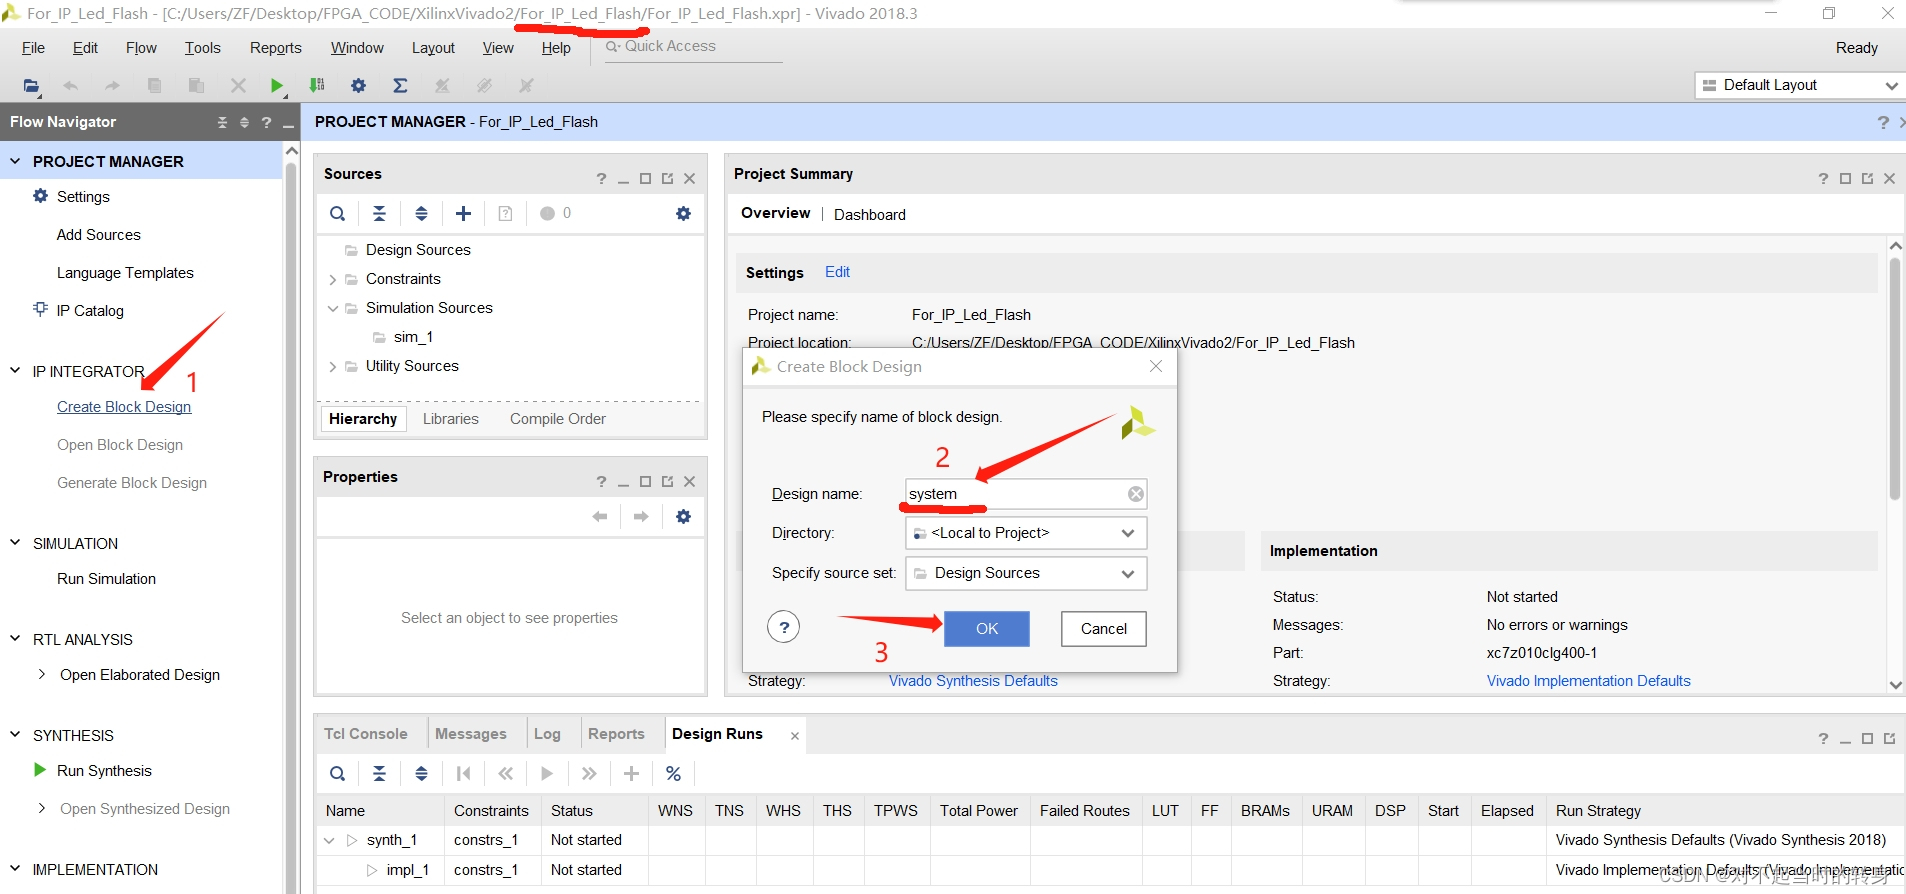The image size is (1906, 894).
Task: Collapse the IP INTEGRATOR section
Action: 15,371
